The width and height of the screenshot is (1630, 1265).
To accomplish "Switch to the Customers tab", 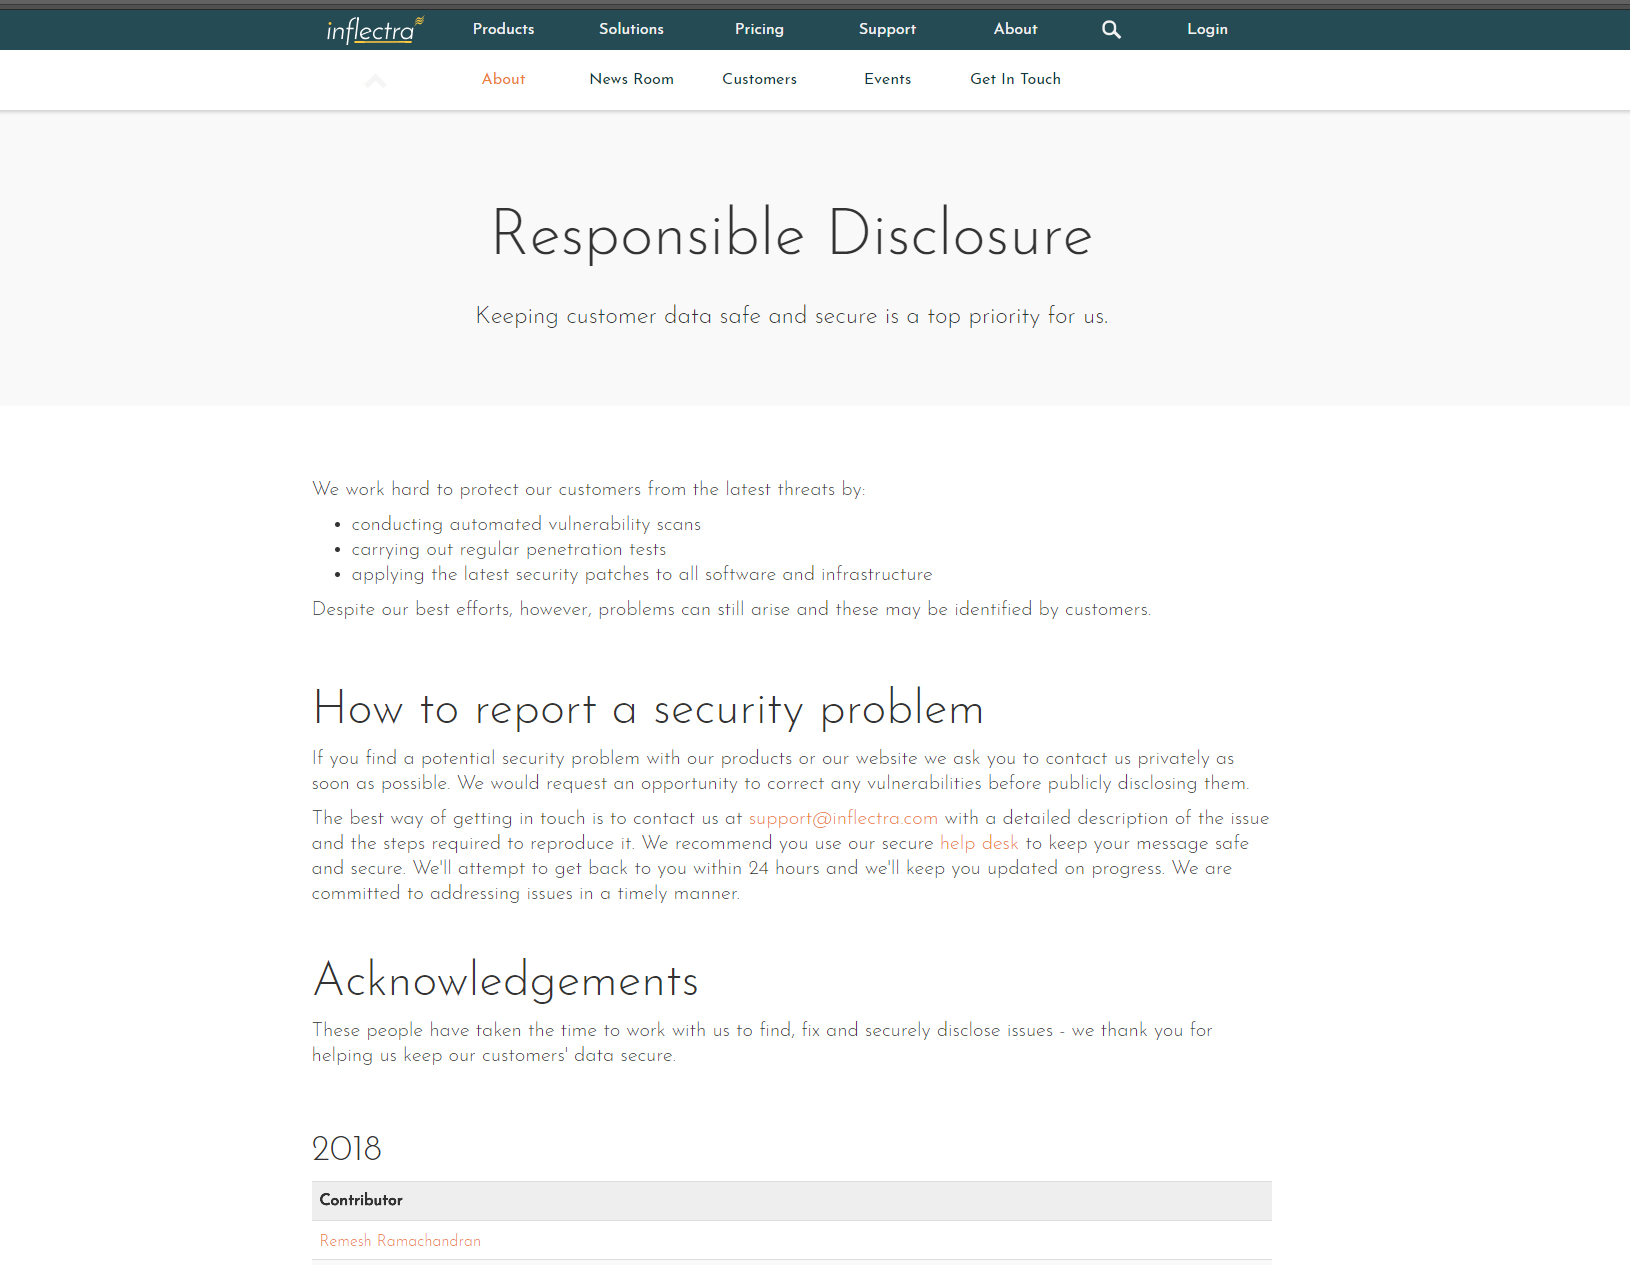I will tap(759, 79).
